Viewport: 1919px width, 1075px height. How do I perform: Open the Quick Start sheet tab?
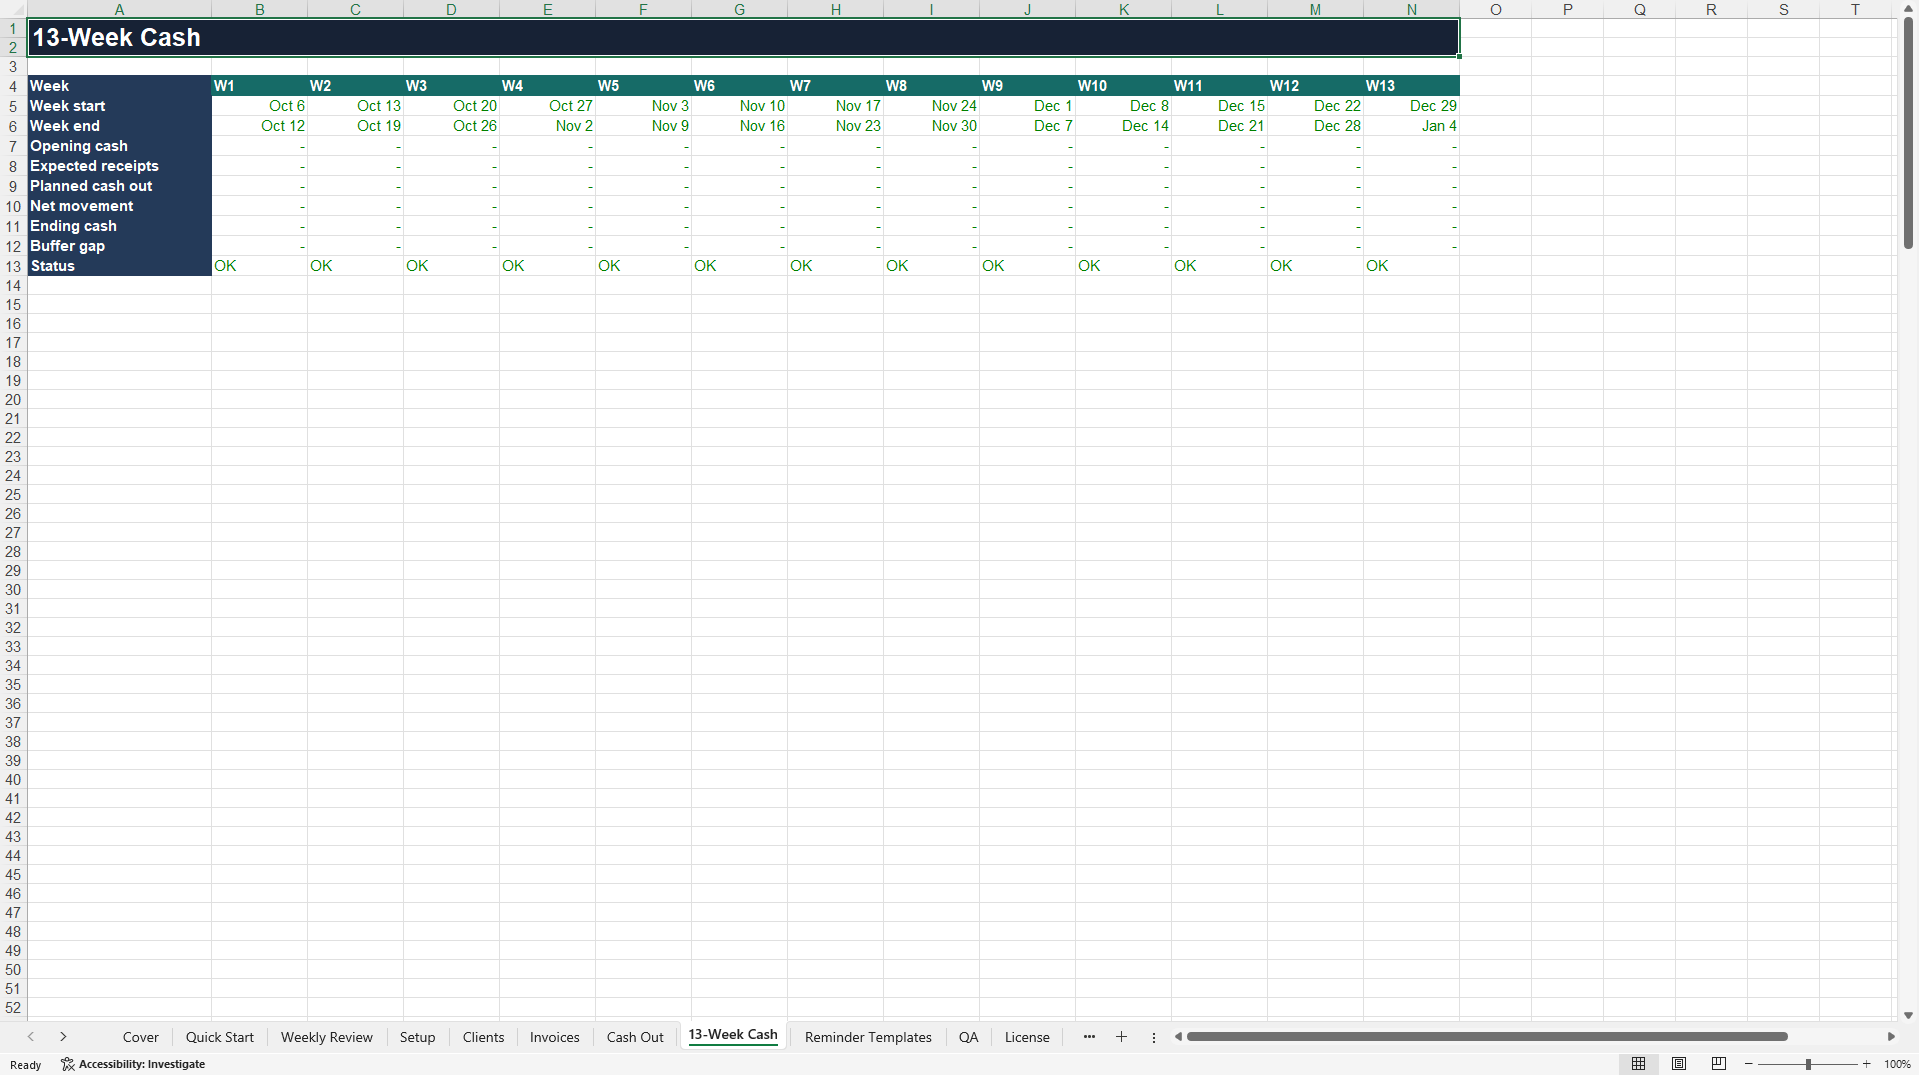220,1037
